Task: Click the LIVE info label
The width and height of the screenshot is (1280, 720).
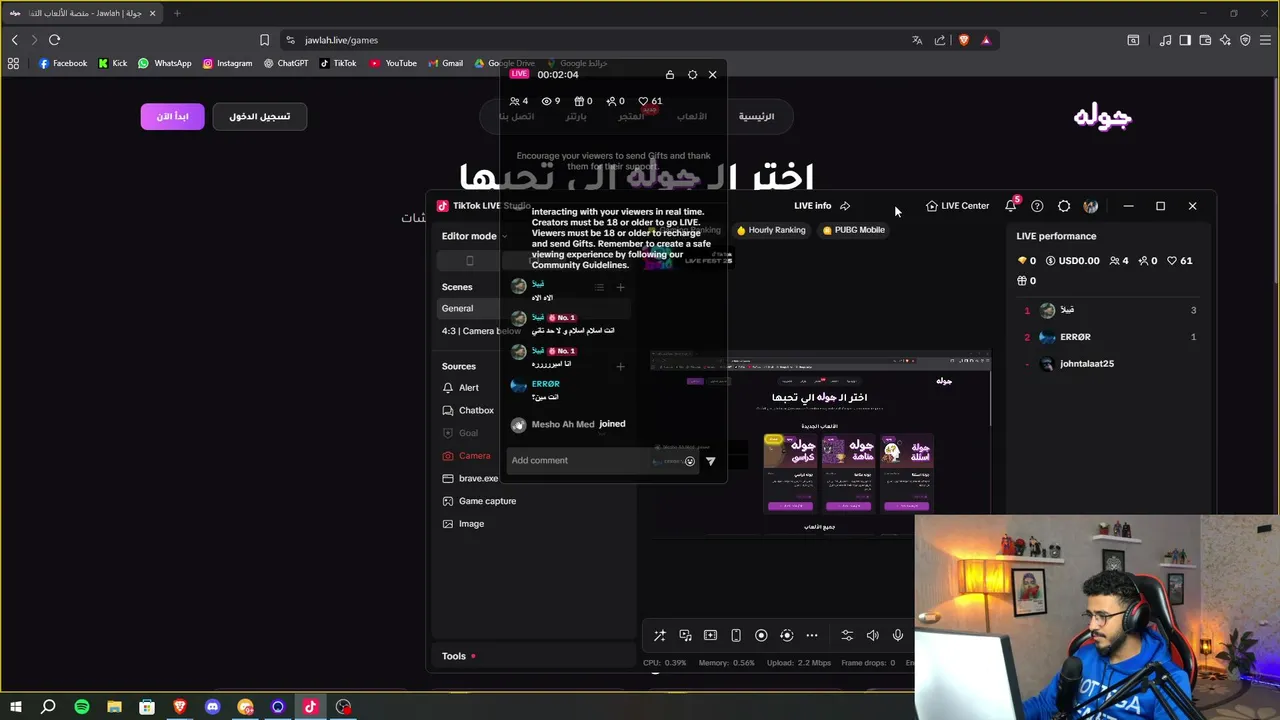Action: pyautogui.click(x=812, y=206)
